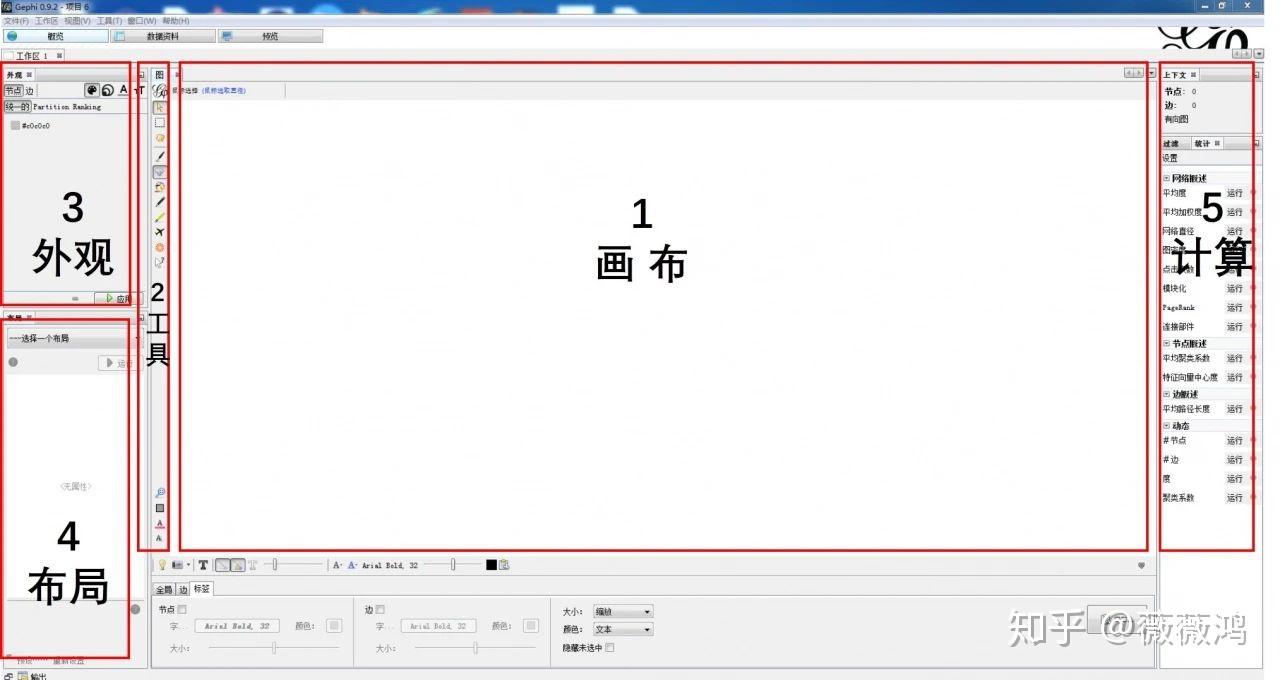Open the 工具 menu
Image resolution: width=1280 pixels, height=680 pixels.
point(109,20)
